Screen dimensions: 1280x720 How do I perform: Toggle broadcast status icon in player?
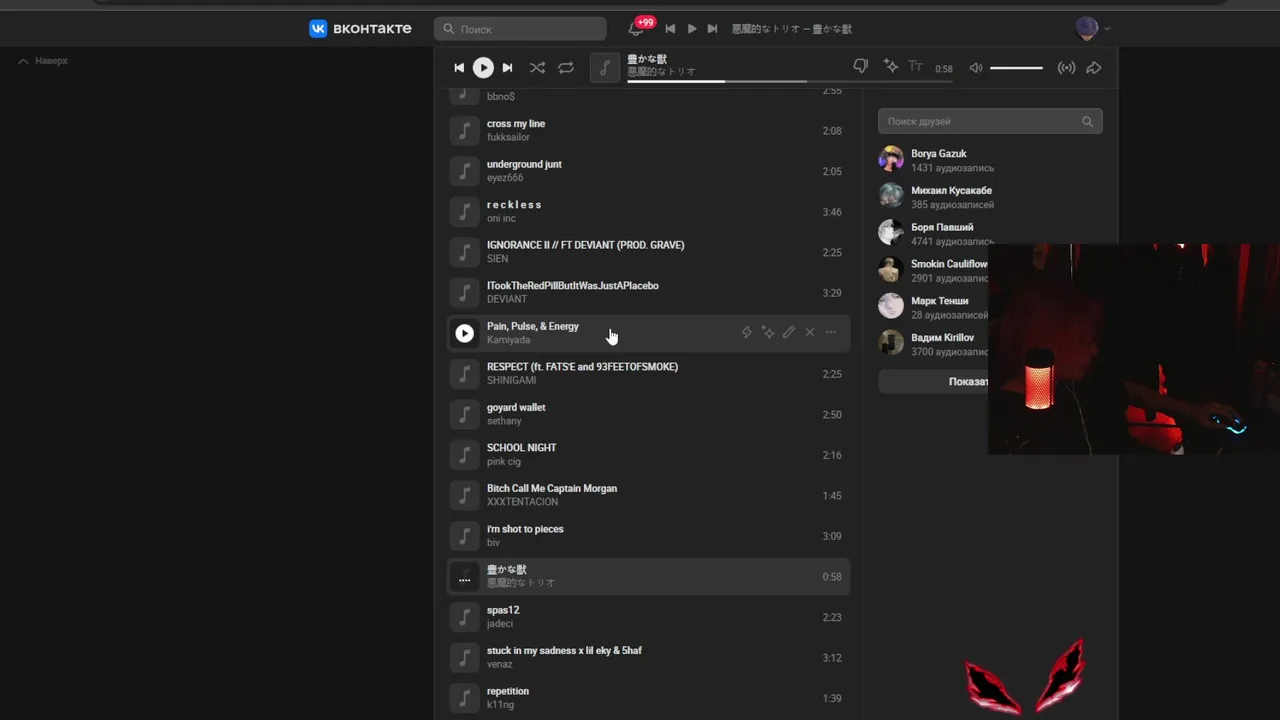(1067, 68)
